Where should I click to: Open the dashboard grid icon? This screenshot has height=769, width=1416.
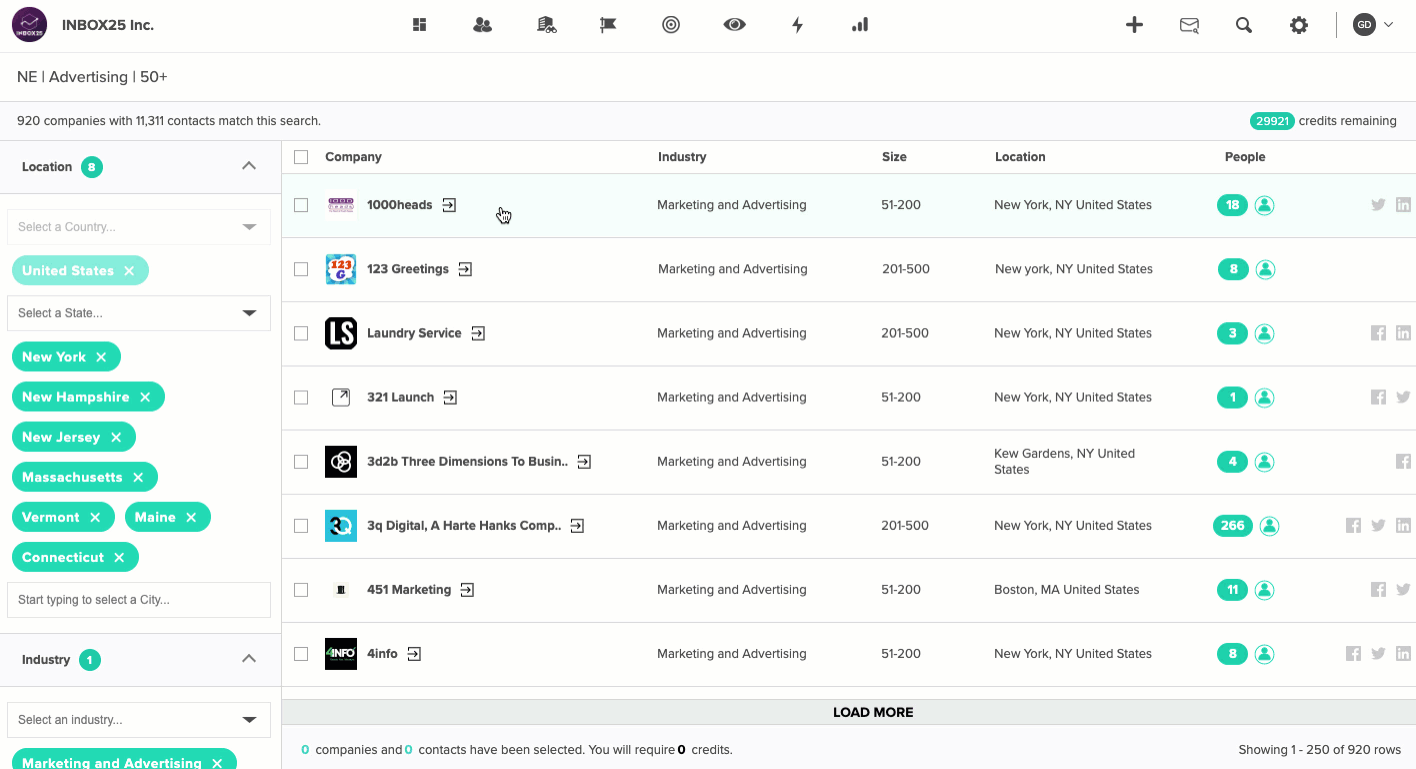pyautogui.click(x=419, y=25)
